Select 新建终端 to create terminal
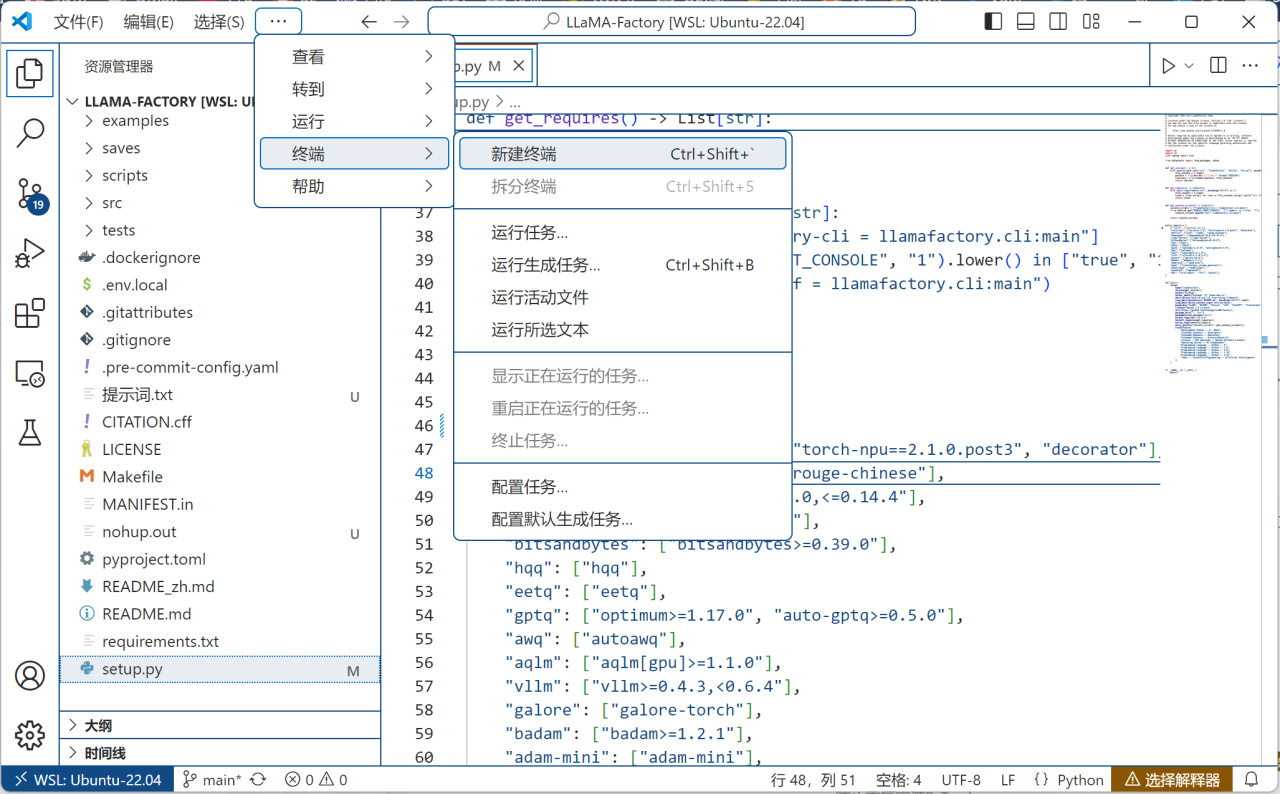Screen dimensions: 1280x794 pyautogui.click(x=623, y=154)
